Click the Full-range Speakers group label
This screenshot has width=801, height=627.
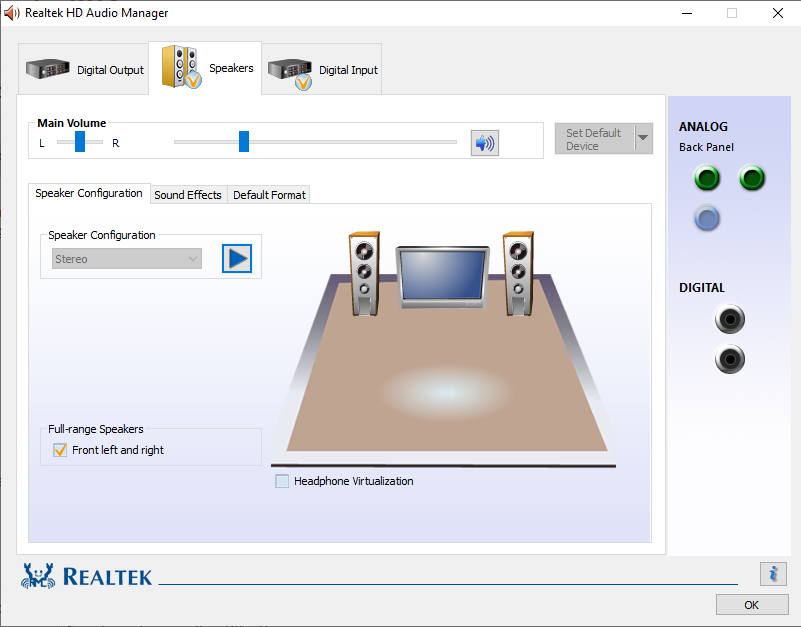[96, 429]
